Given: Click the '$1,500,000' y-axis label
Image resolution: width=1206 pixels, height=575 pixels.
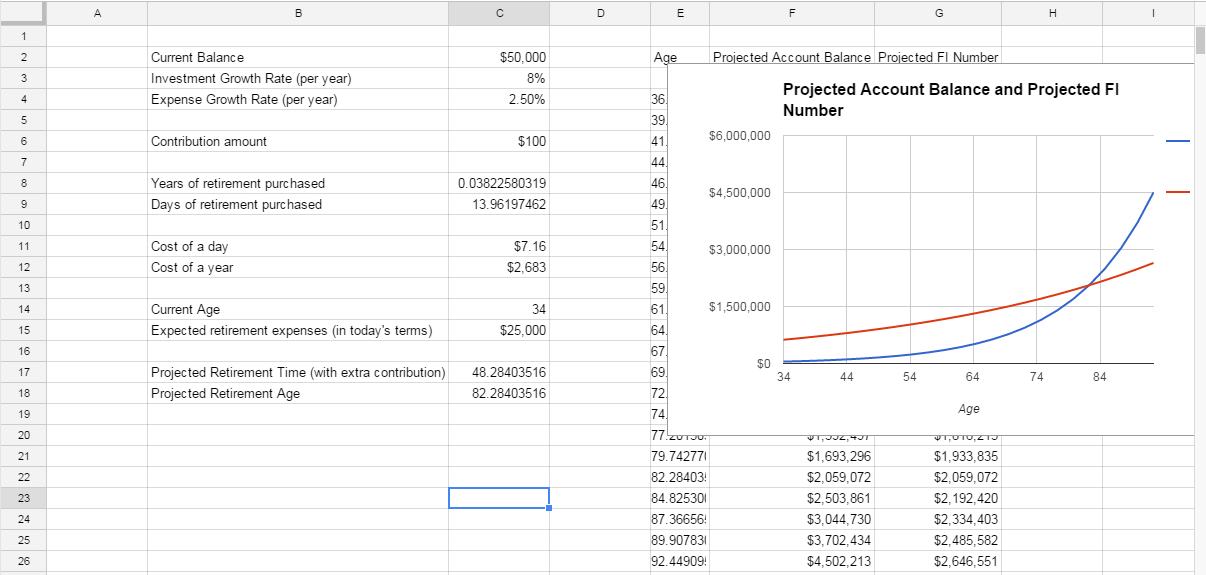Looking at the screenshot, I should tap(739, 307).
